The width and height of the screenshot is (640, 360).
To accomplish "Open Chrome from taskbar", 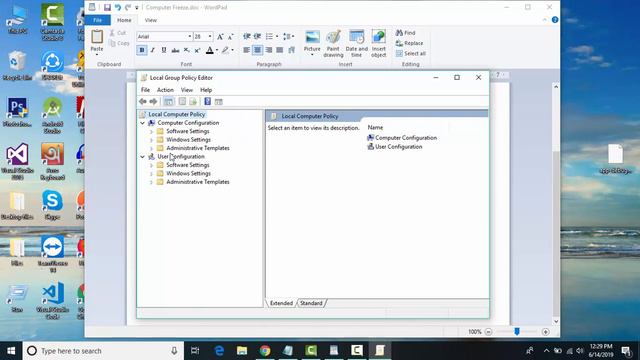I will tap(265, 351).
